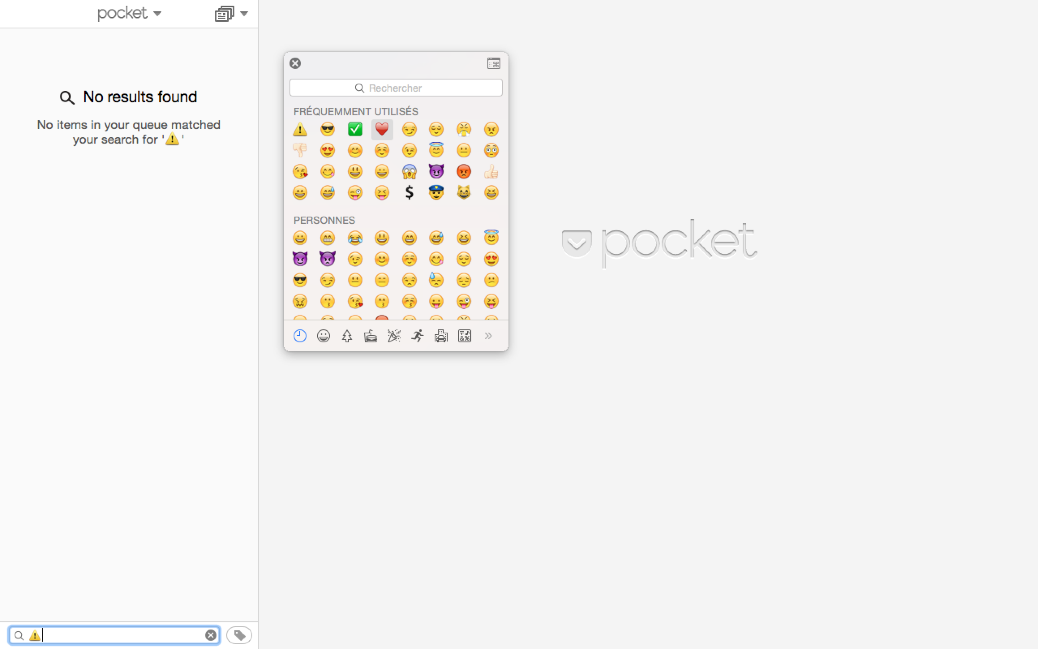
Task: Insert the tears of joy emoji
Action: (355, 238)
